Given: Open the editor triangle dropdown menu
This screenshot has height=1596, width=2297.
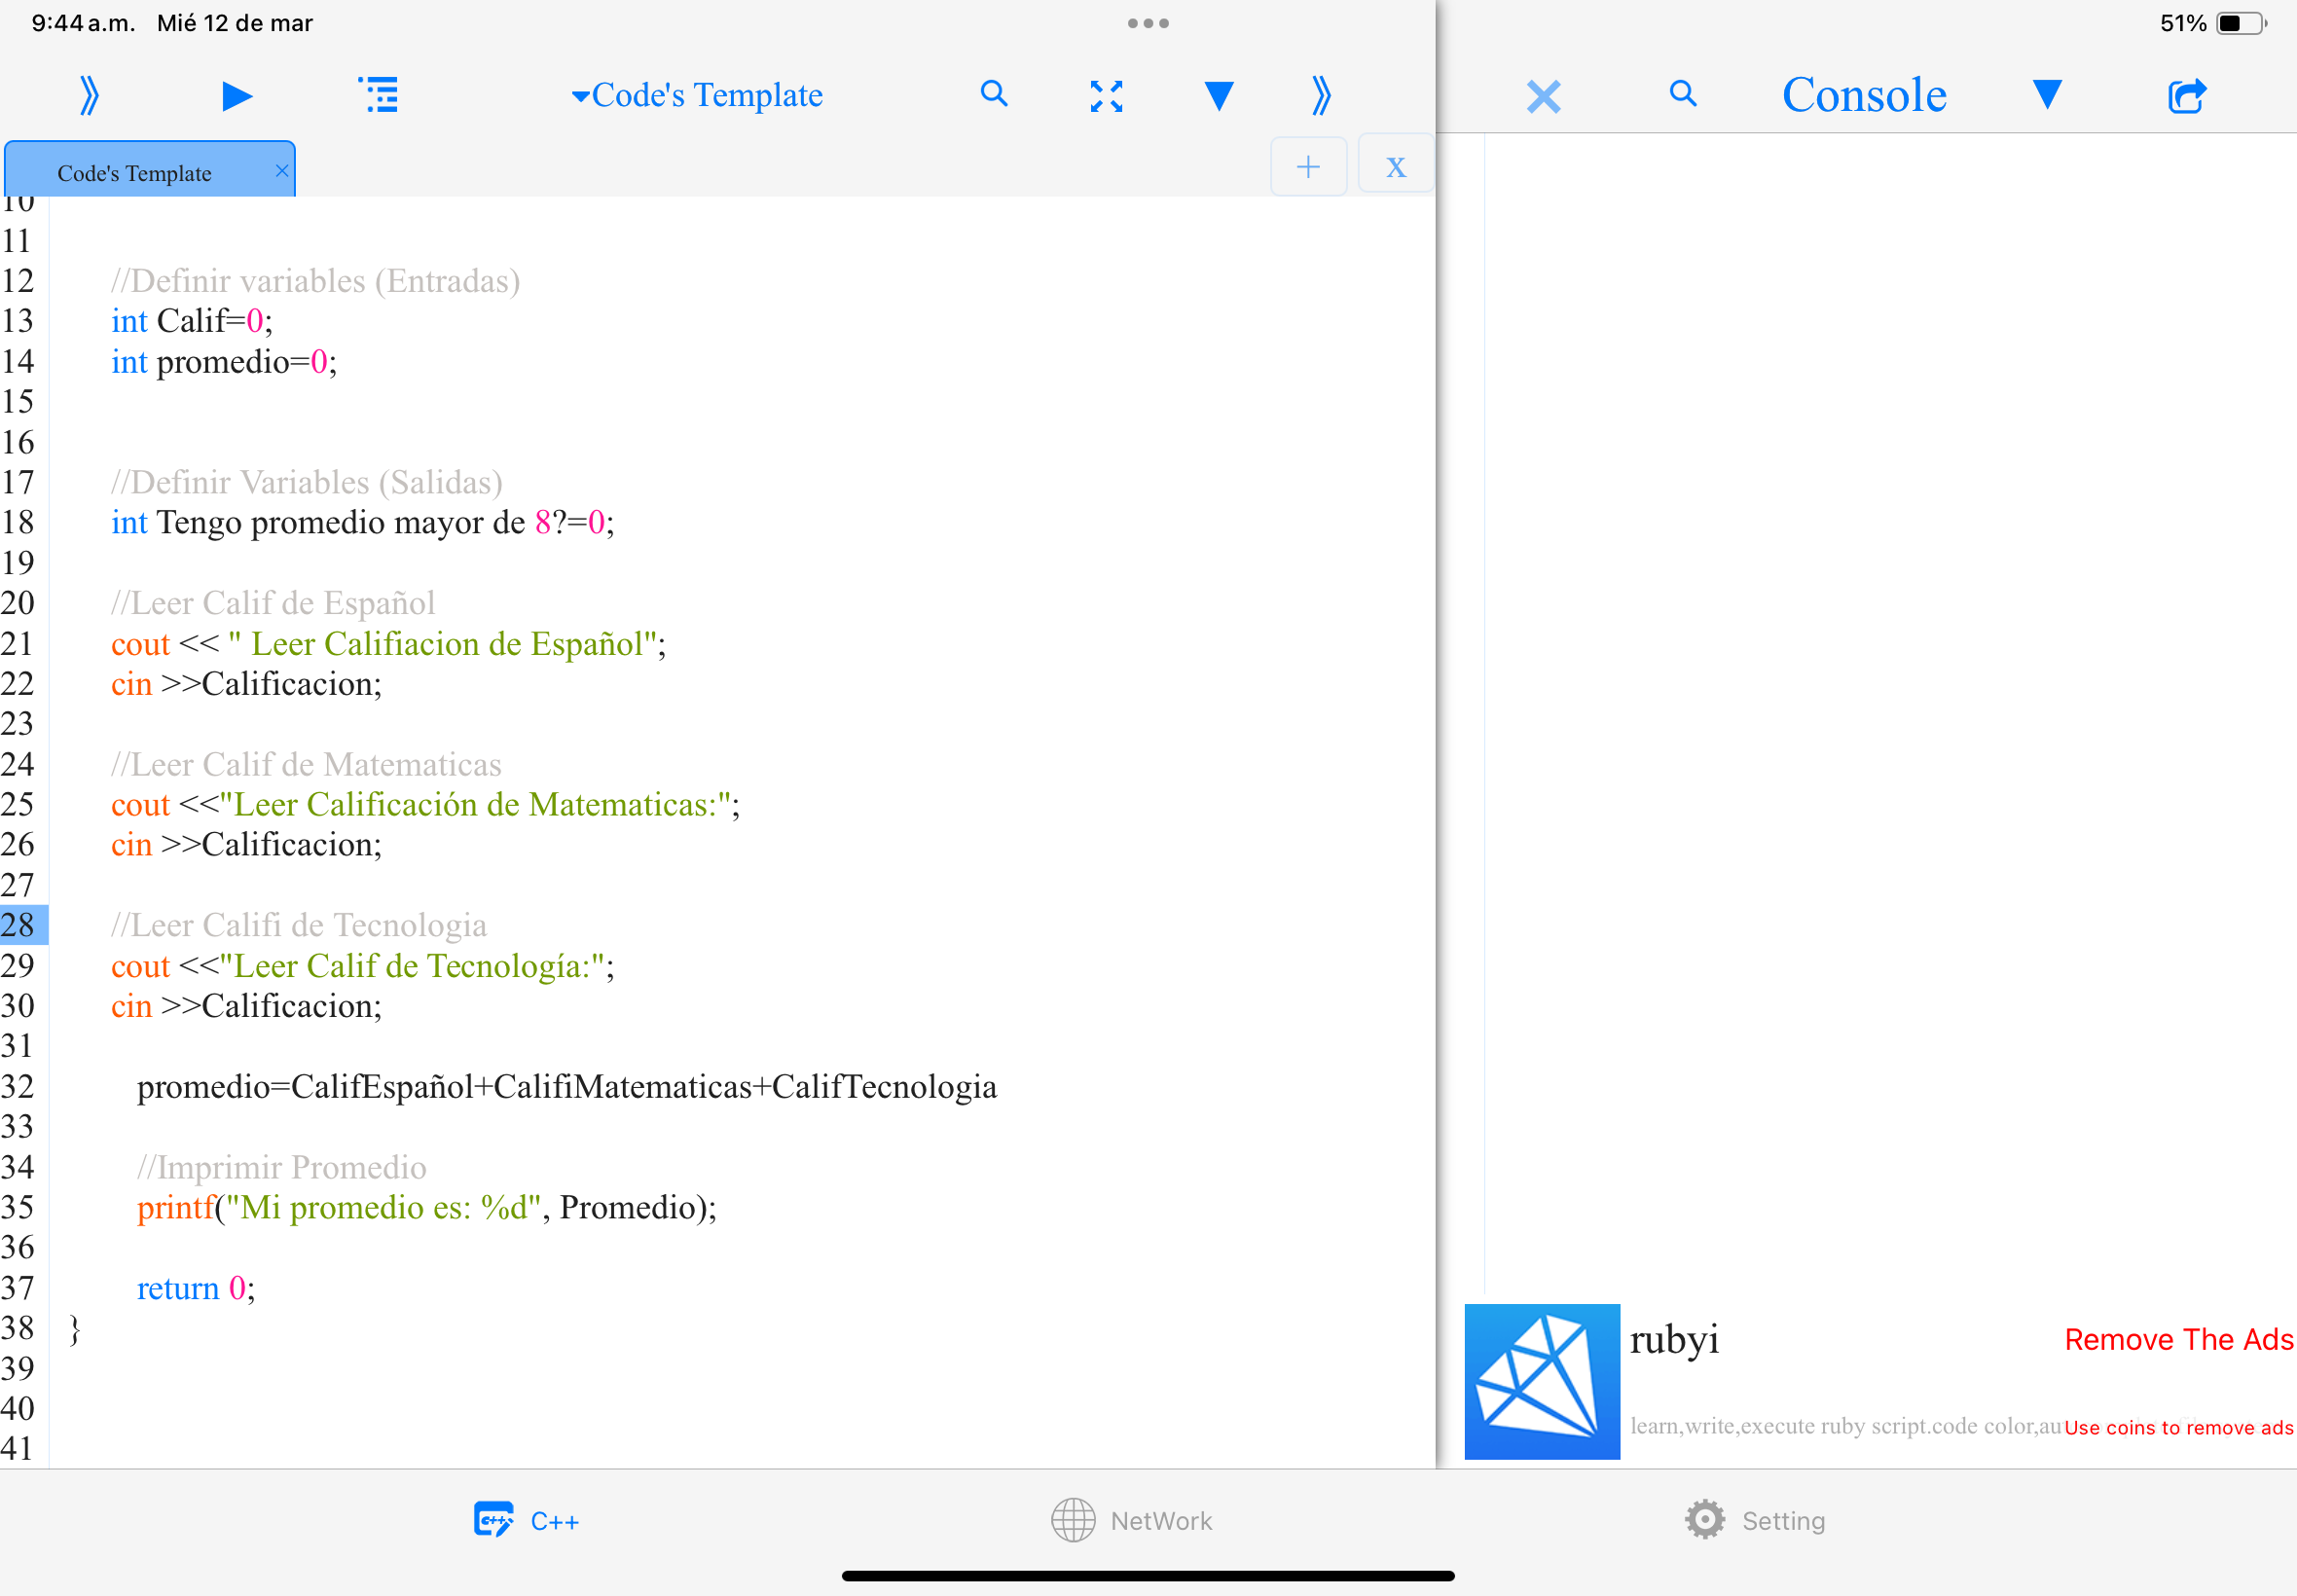Looking at the screenshot, I should pyautogui.click(x=1218, y=96).
